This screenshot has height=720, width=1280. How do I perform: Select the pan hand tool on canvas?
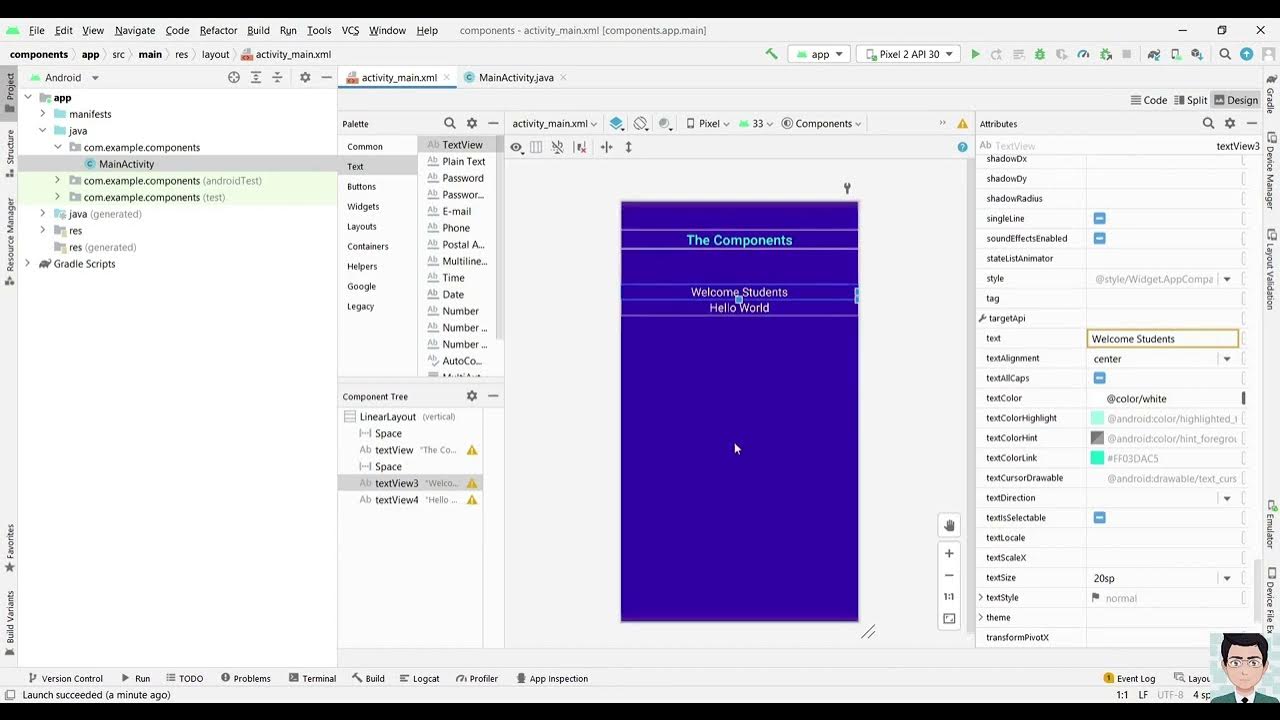coord(949,525)
